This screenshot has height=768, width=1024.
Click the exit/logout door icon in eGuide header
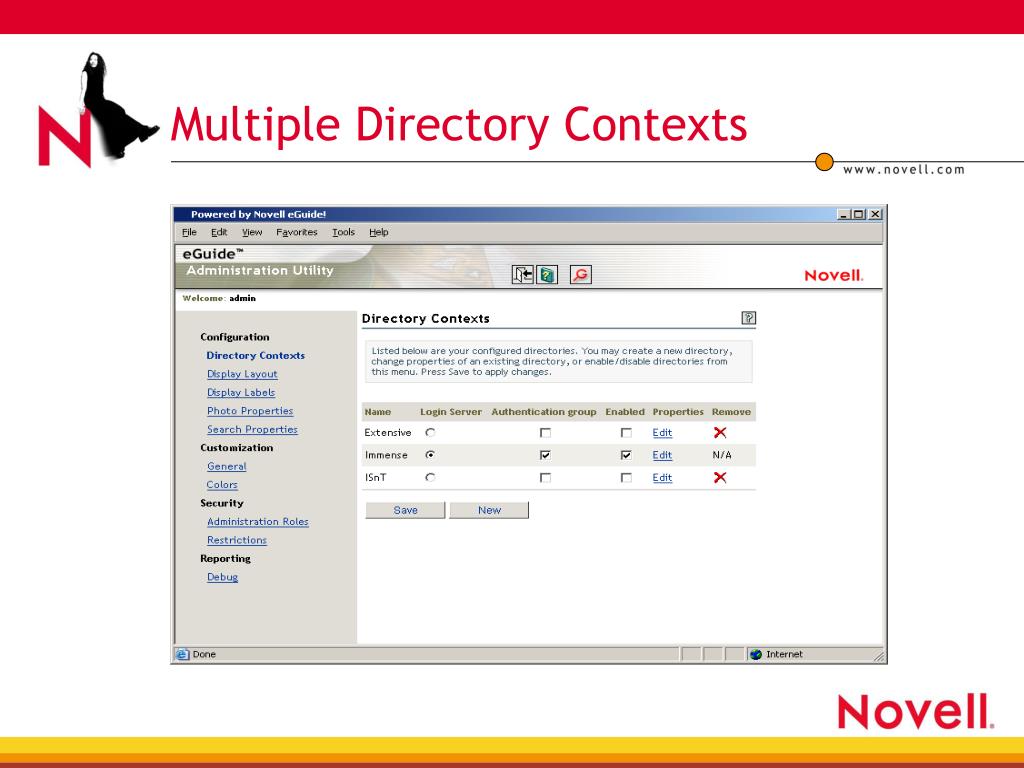point(522,275)
